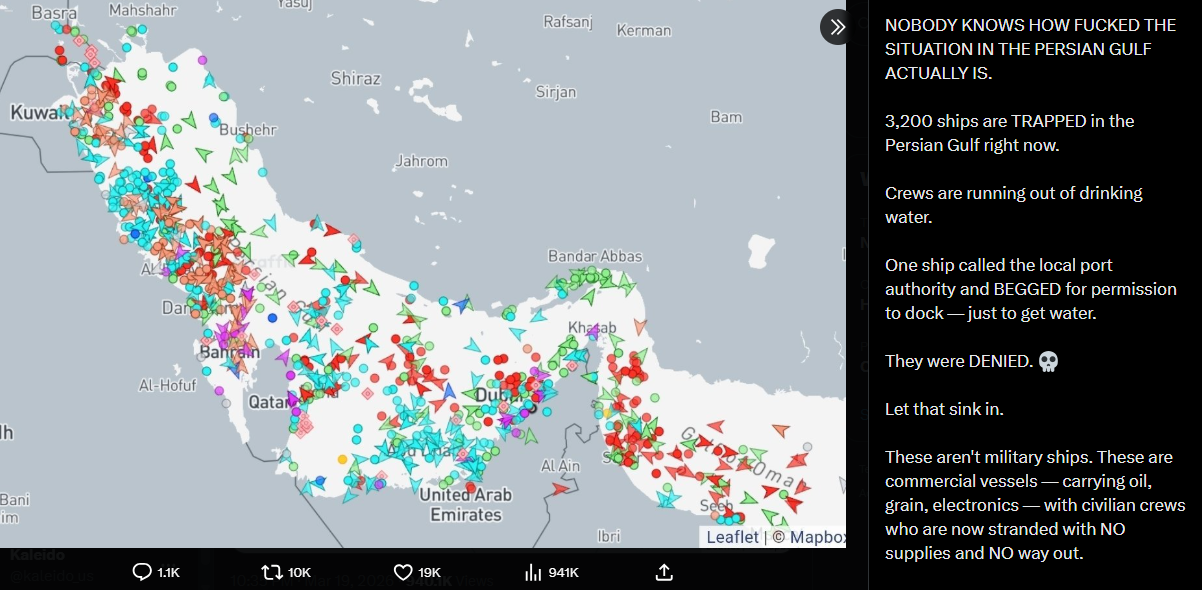Share the post using the share icon
The image size is (1202, 590).
pos(662,570)
